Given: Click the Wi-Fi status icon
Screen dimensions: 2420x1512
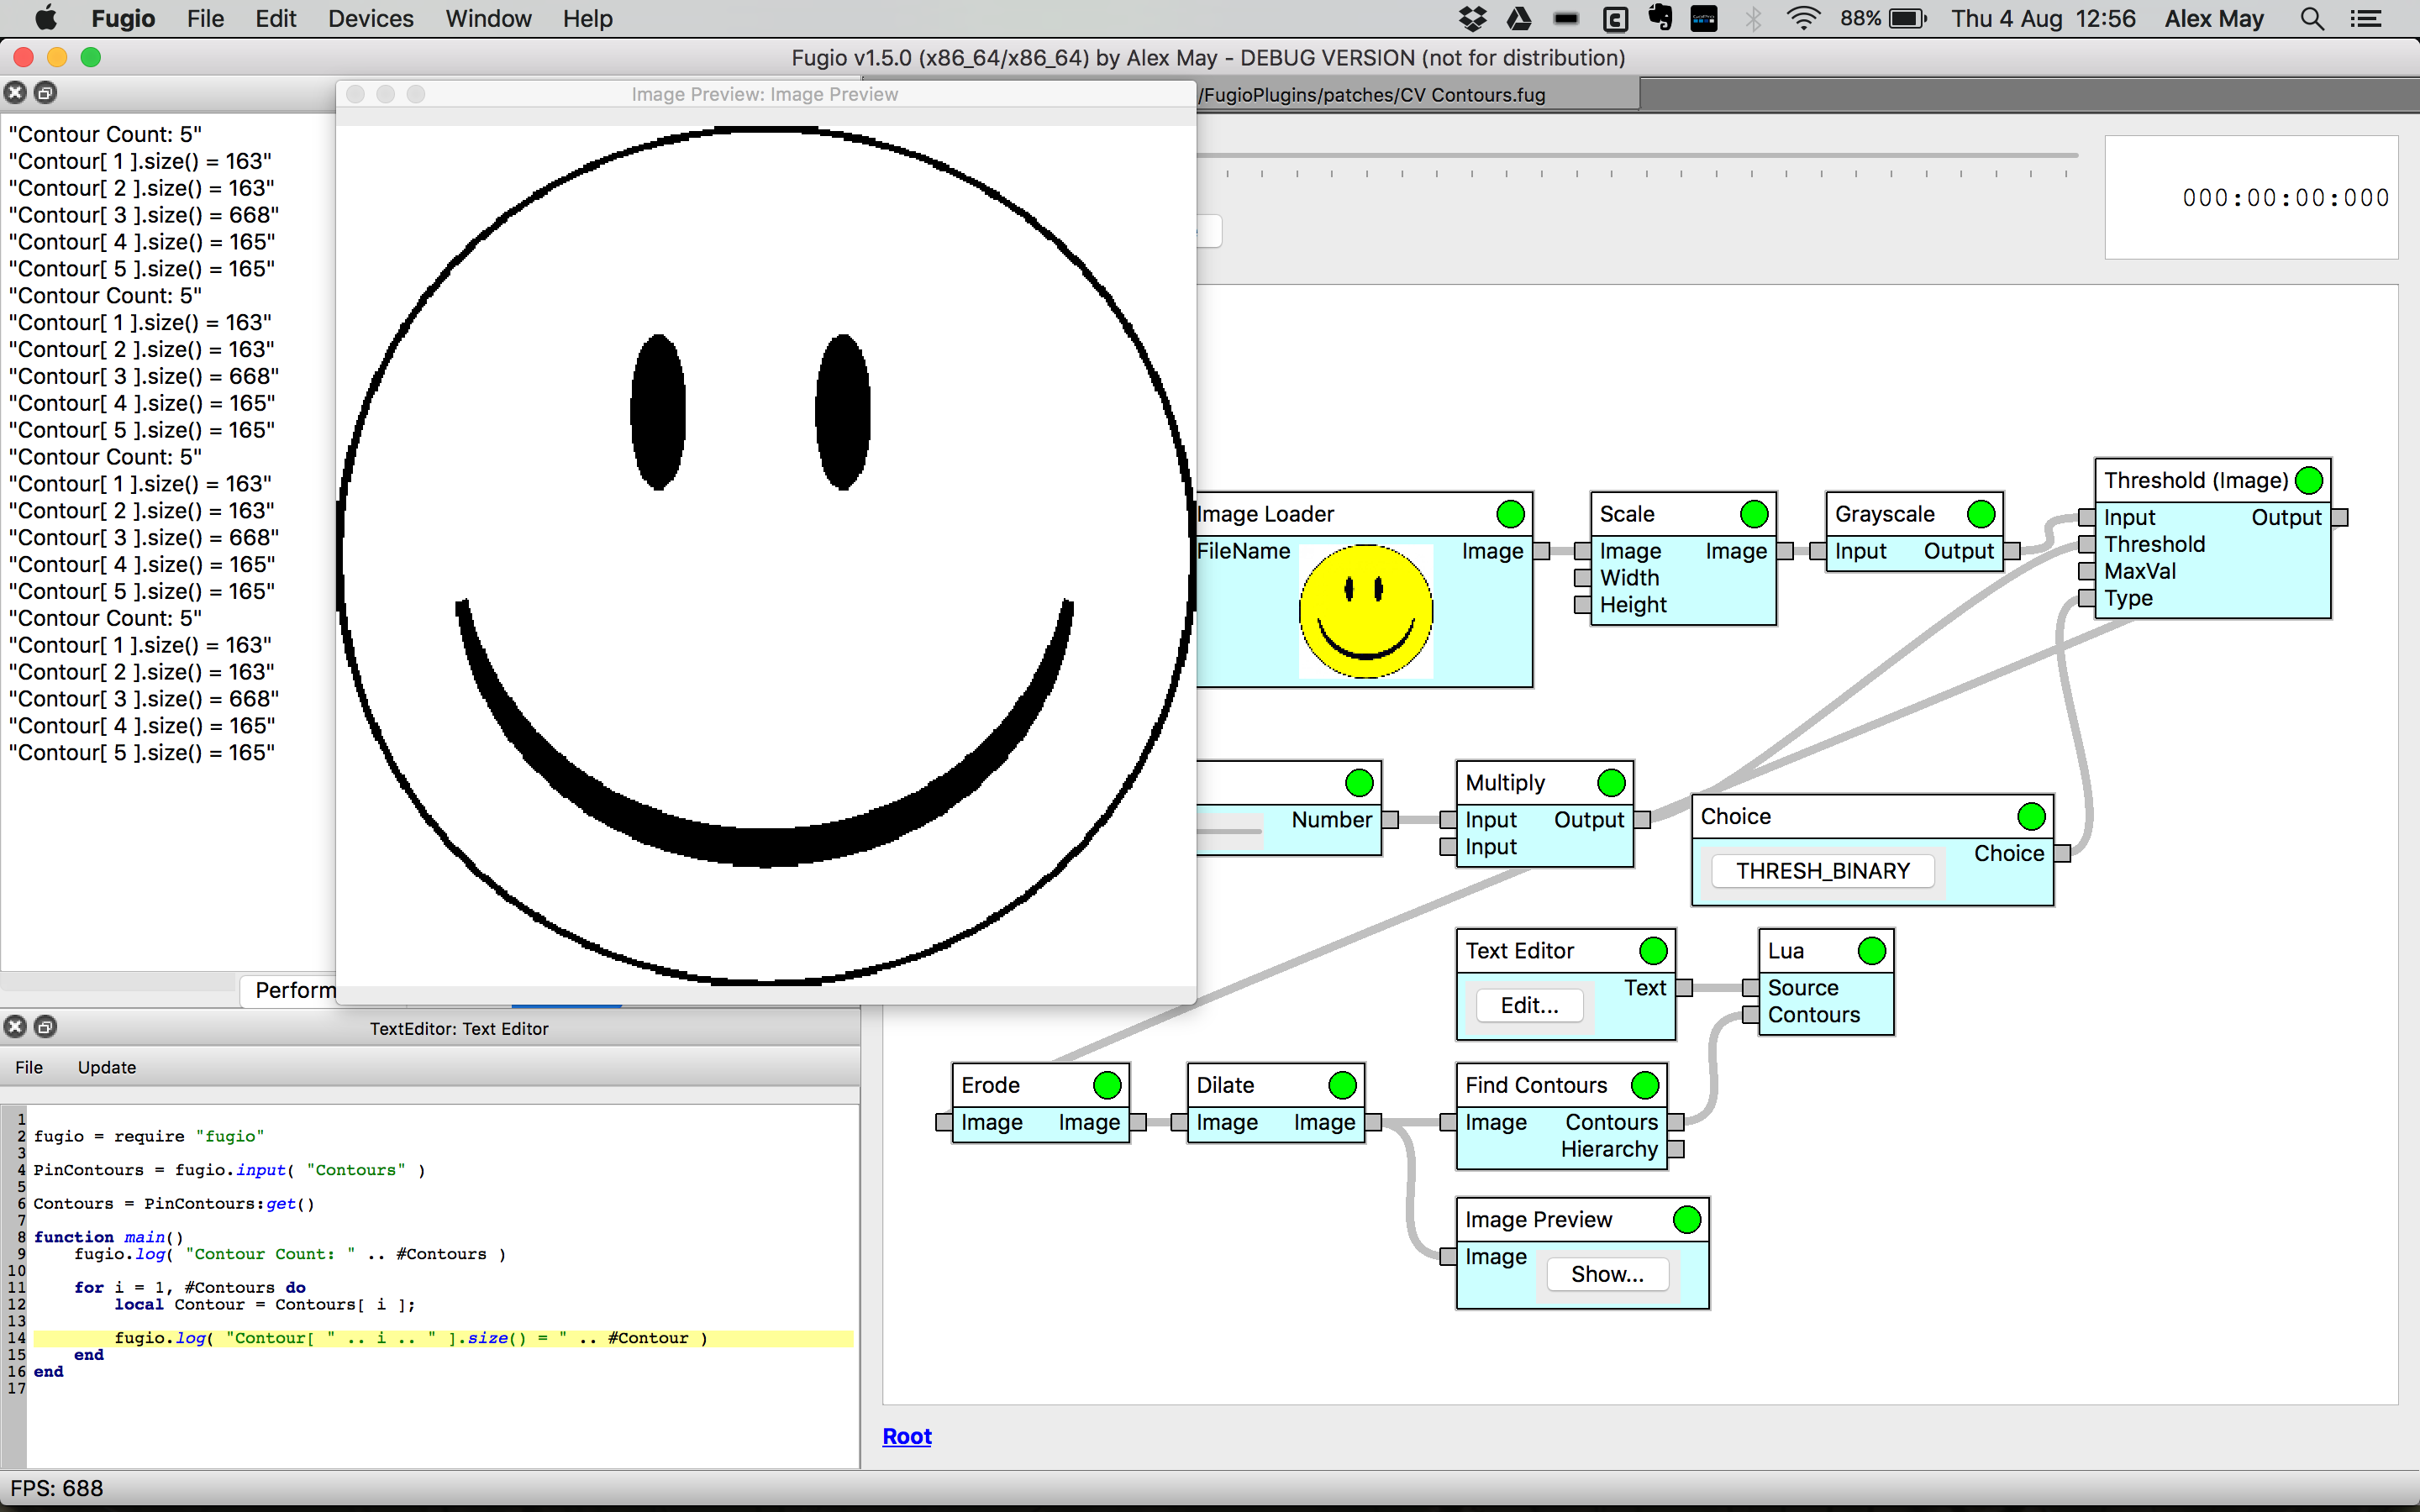Looking at the screenshot, I should 1803,19.
